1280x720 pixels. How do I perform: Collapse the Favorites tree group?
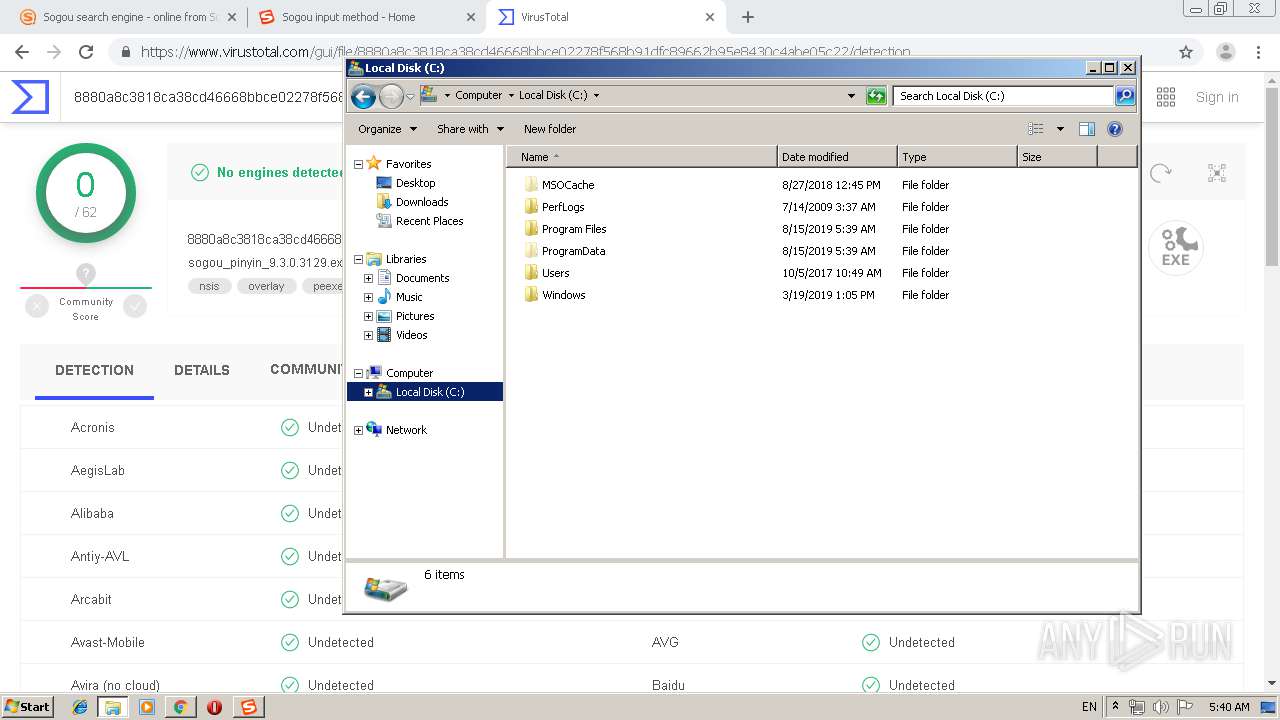point(358,164)
